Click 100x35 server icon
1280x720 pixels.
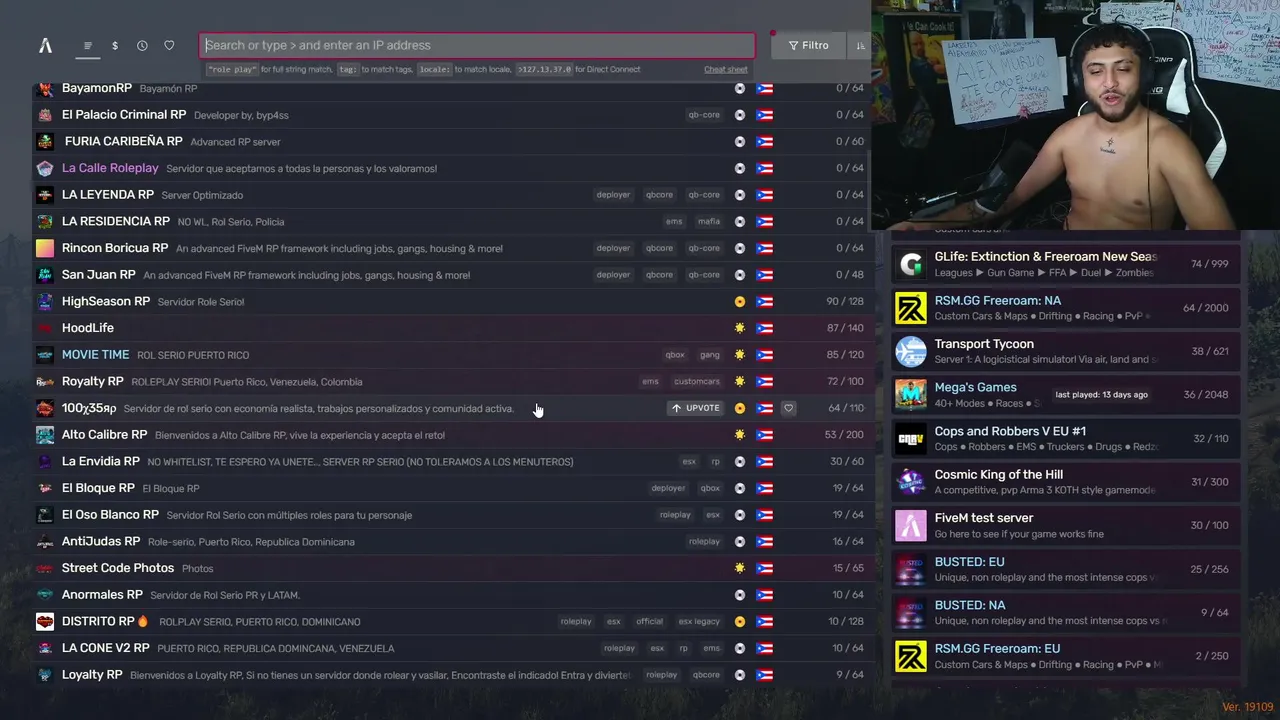(x=45, y=408)
